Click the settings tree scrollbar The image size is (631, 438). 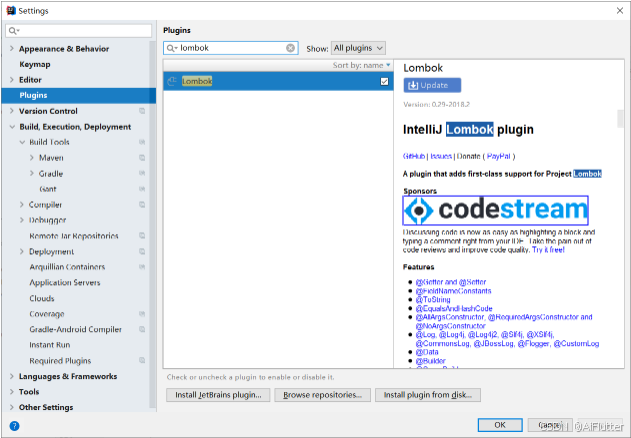pyautogui.click(x=152, y=225)
